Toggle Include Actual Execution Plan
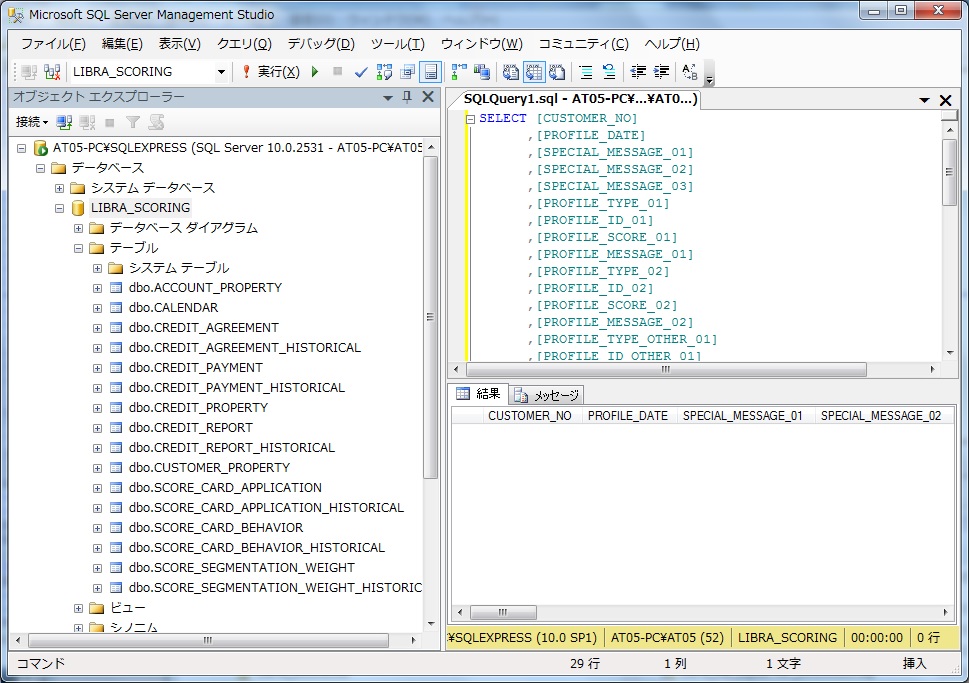 [459, 72]
